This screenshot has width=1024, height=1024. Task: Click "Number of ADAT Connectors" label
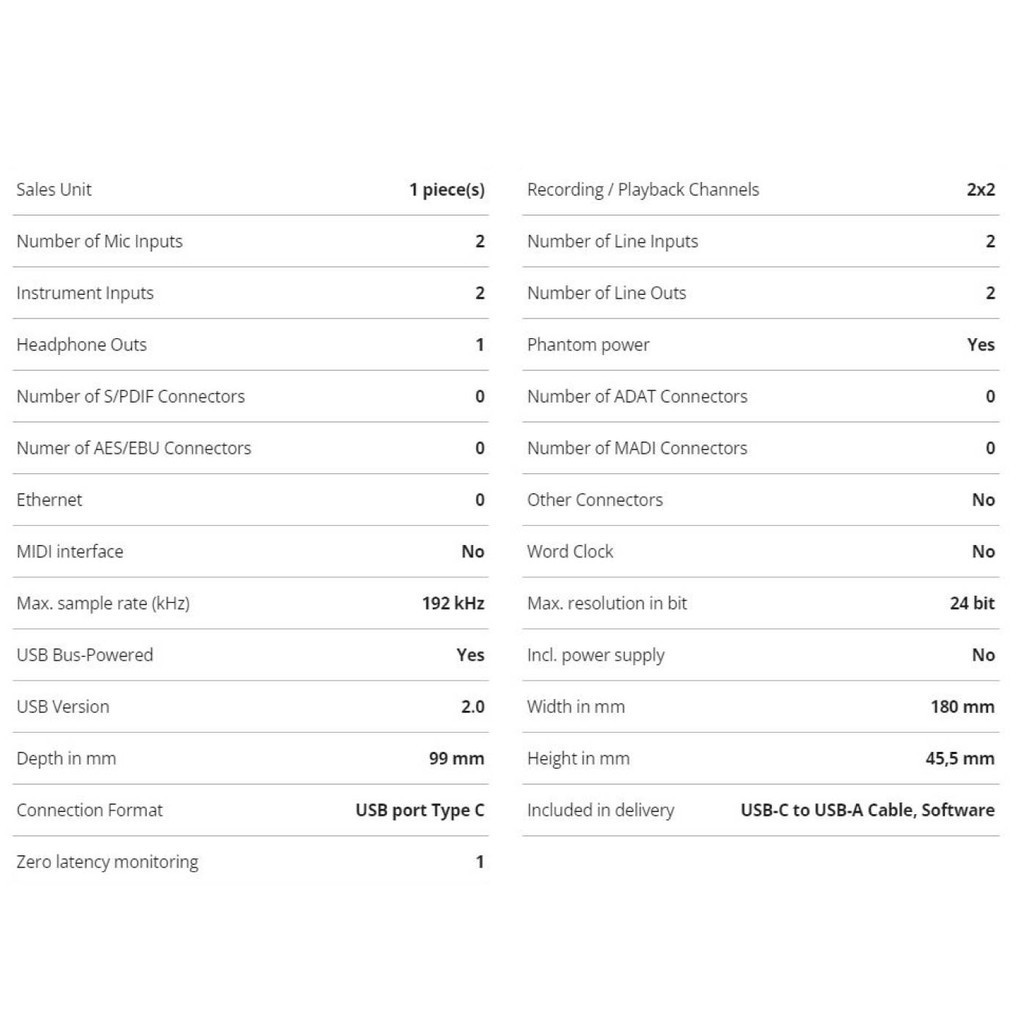(x=637, y=397)
